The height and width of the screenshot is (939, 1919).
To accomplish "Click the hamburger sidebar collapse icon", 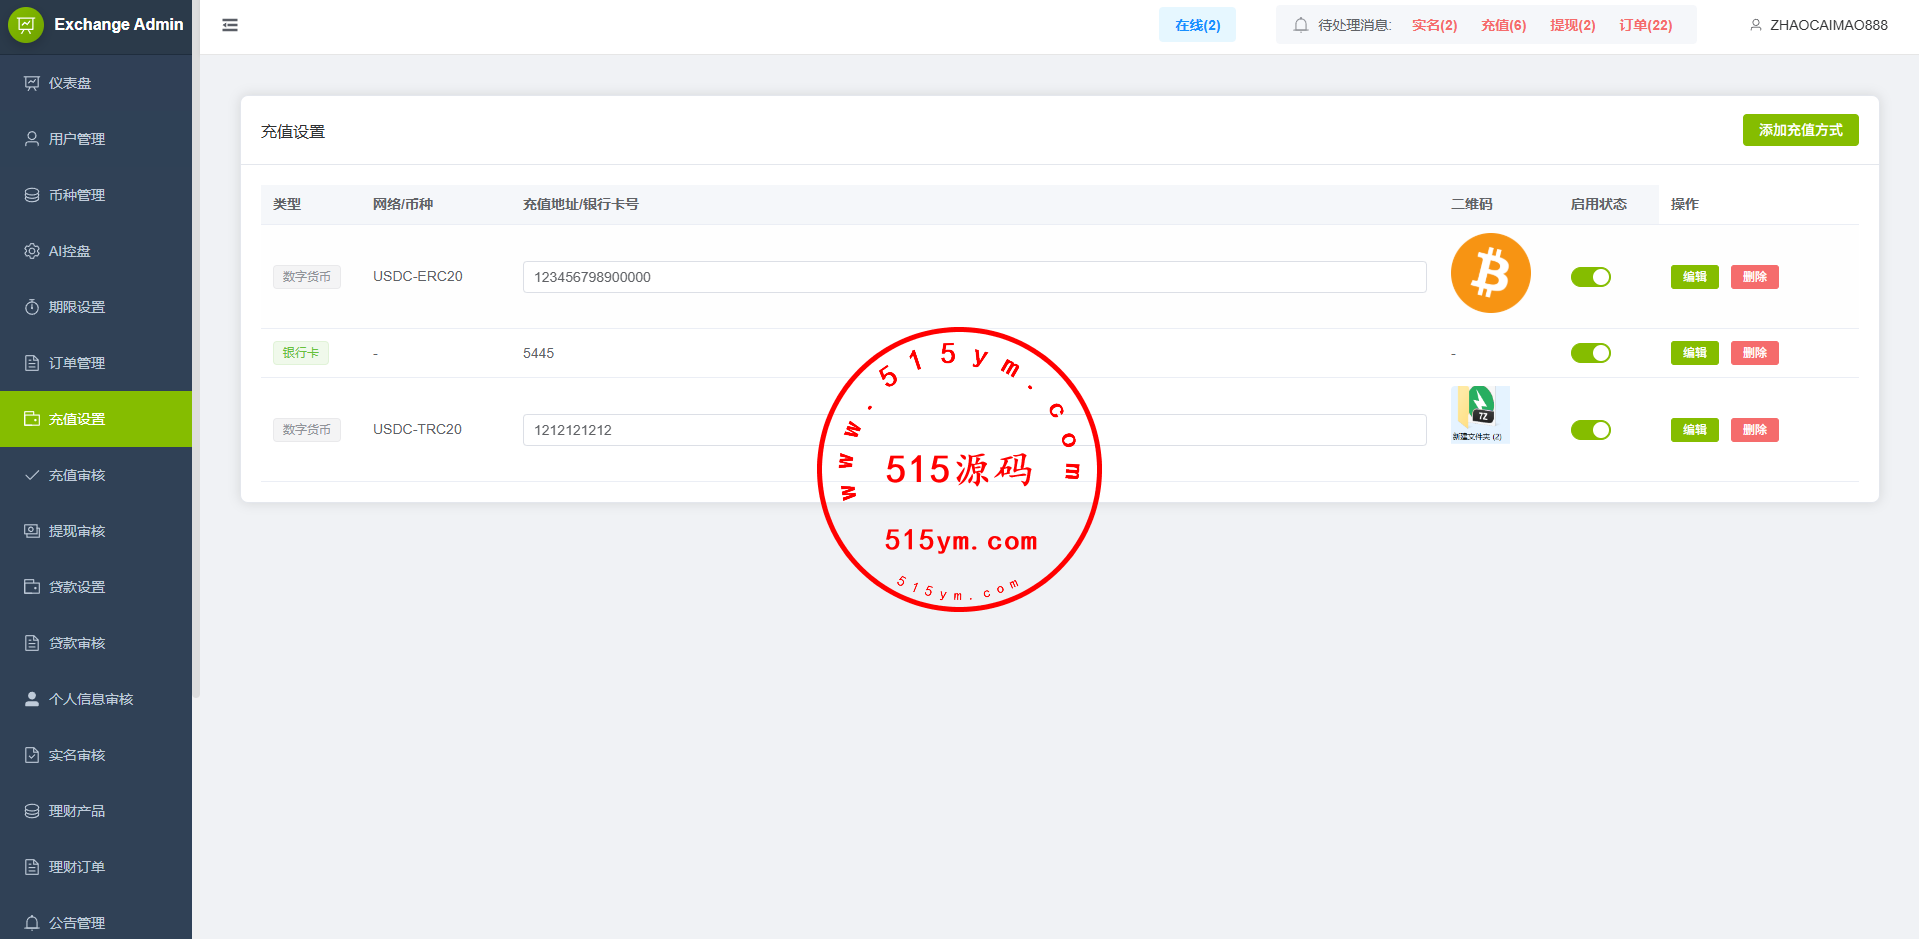I will 230,25.
